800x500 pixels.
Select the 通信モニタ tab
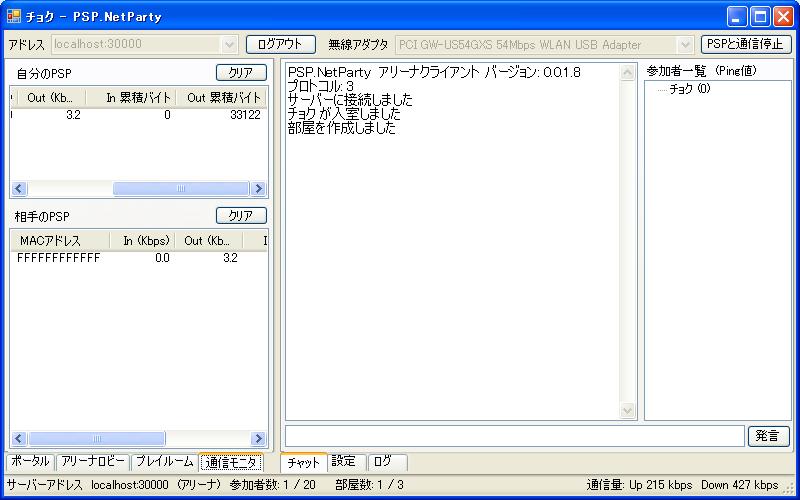(x=231, y=462)
